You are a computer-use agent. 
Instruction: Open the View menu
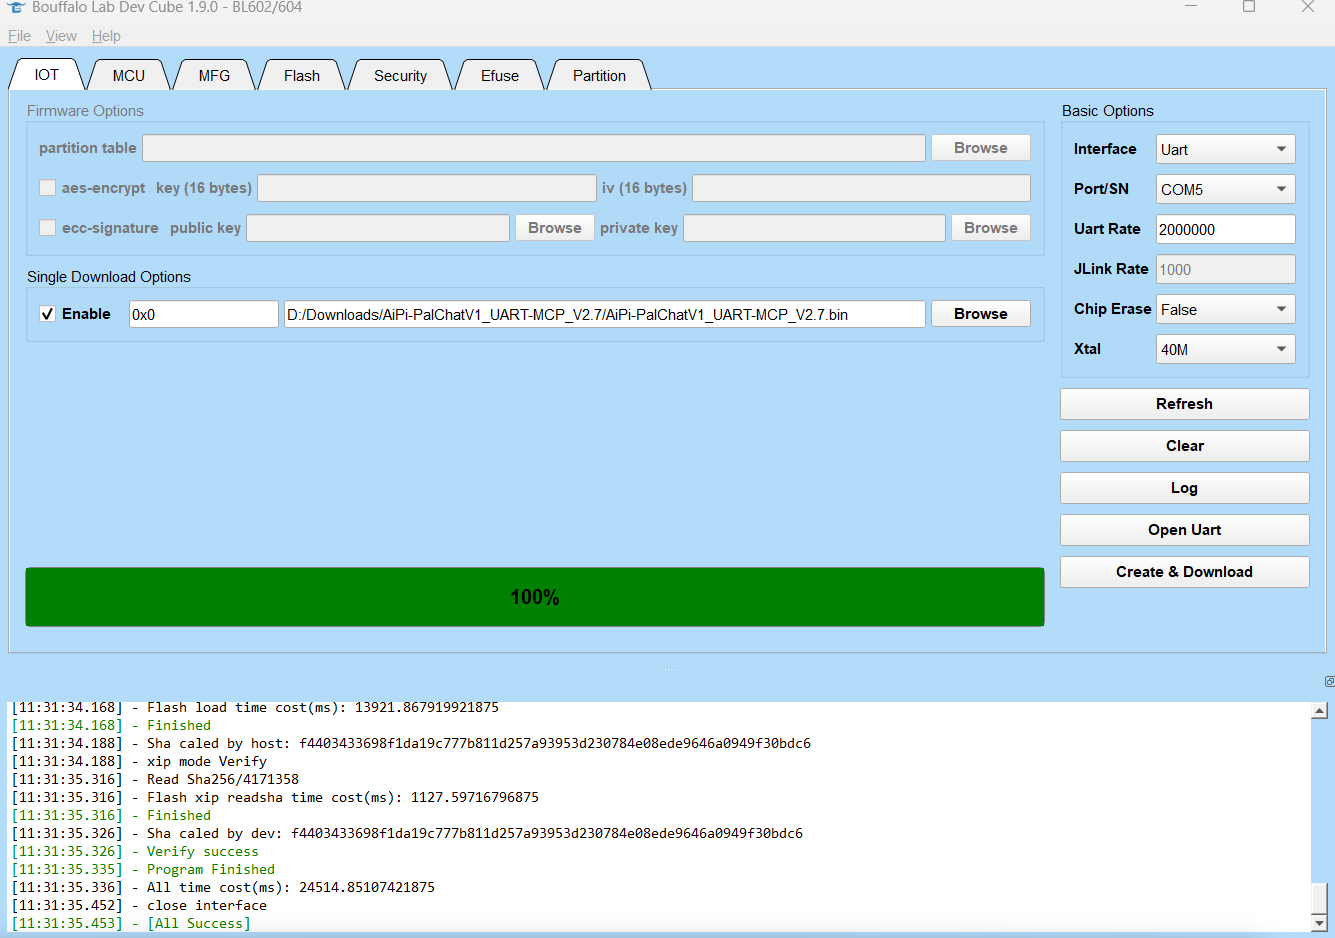(x=61, y=36)
